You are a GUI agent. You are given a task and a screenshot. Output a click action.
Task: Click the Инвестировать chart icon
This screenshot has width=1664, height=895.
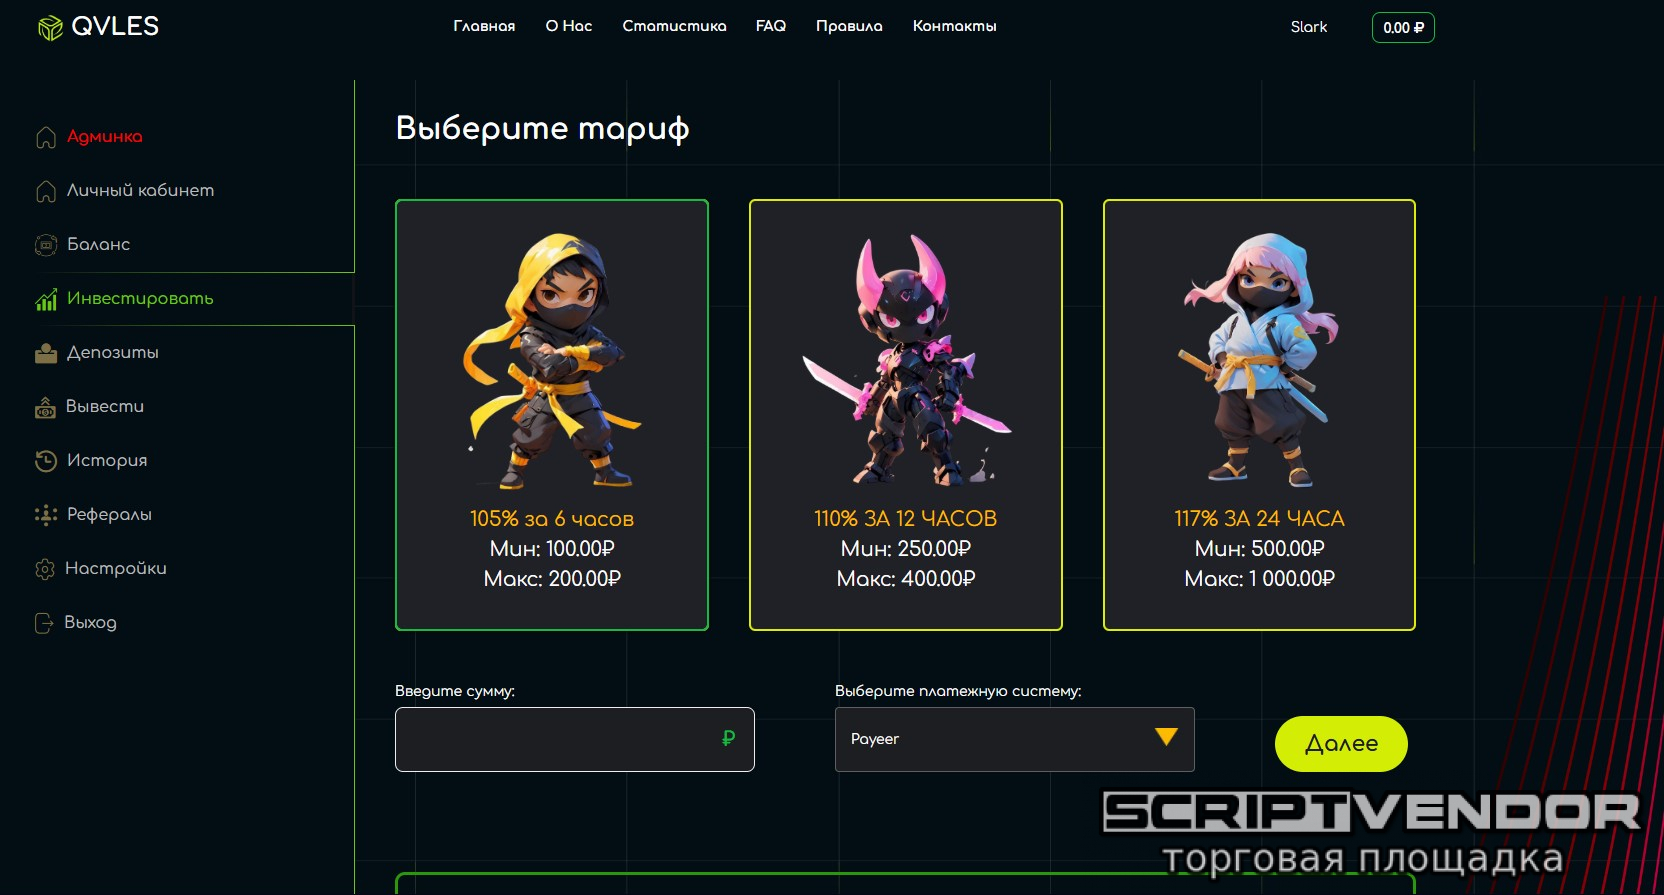click(46, 299)
